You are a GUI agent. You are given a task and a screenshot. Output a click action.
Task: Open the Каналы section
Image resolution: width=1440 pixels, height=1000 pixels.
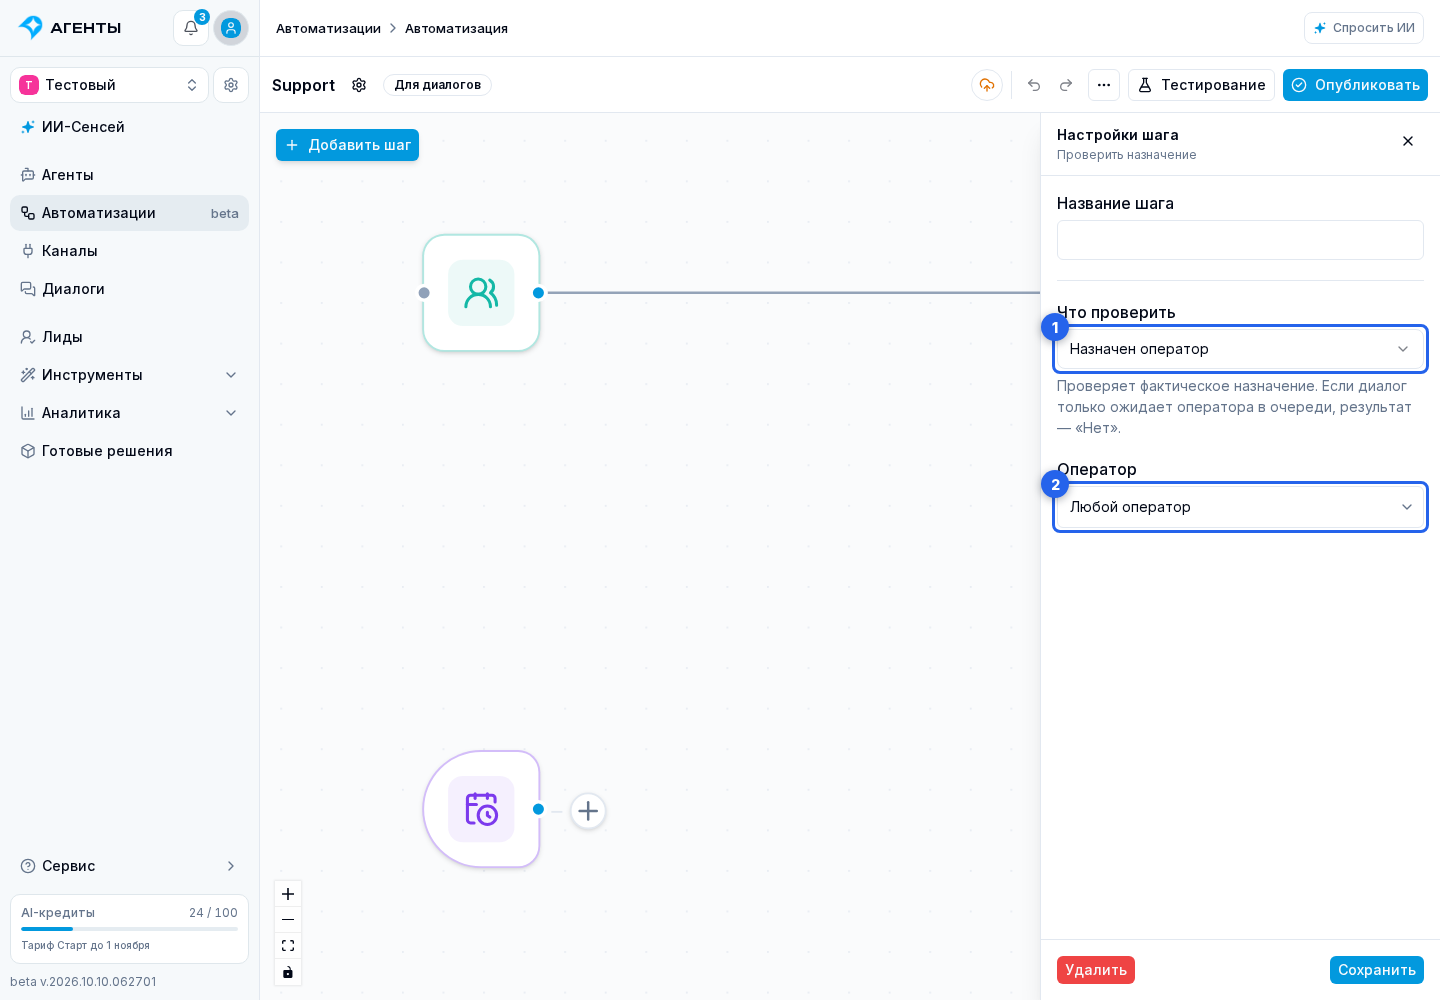click(x=129, y=251)
